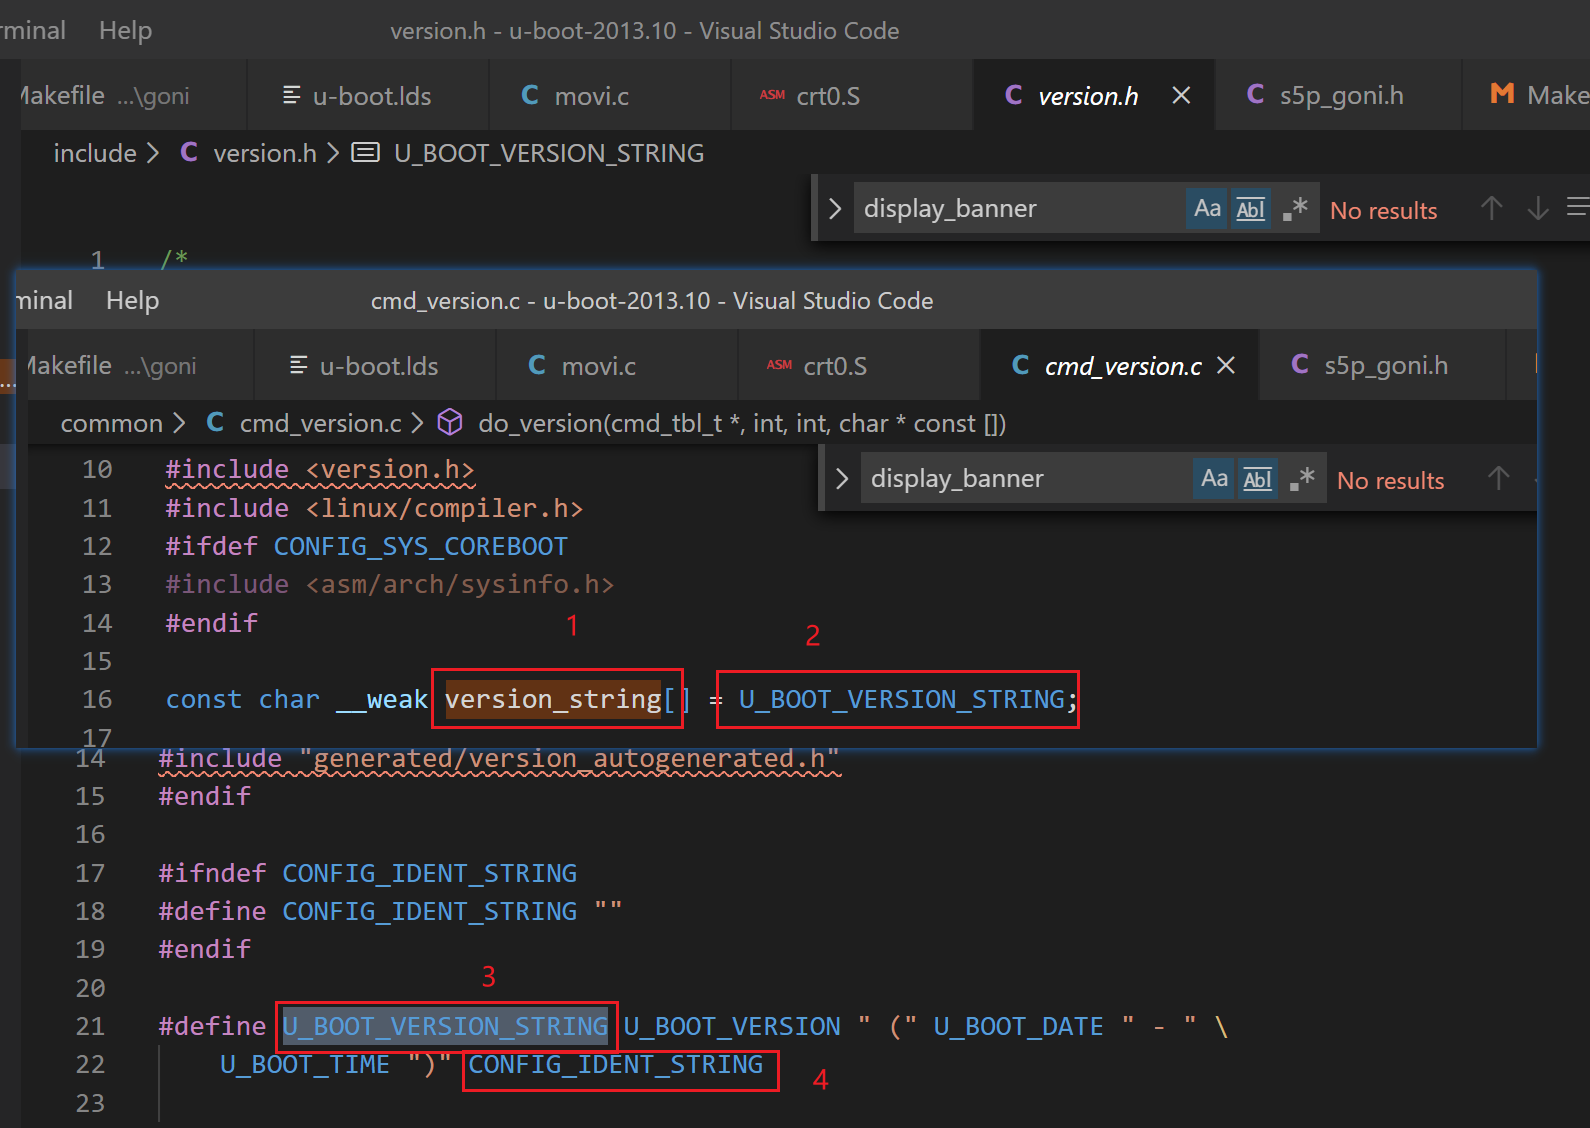Viewport: 1590px width, 1128px height.
Task: Toggle Use Regular Expression in back window find bar
Action: tap(1295, 209)
